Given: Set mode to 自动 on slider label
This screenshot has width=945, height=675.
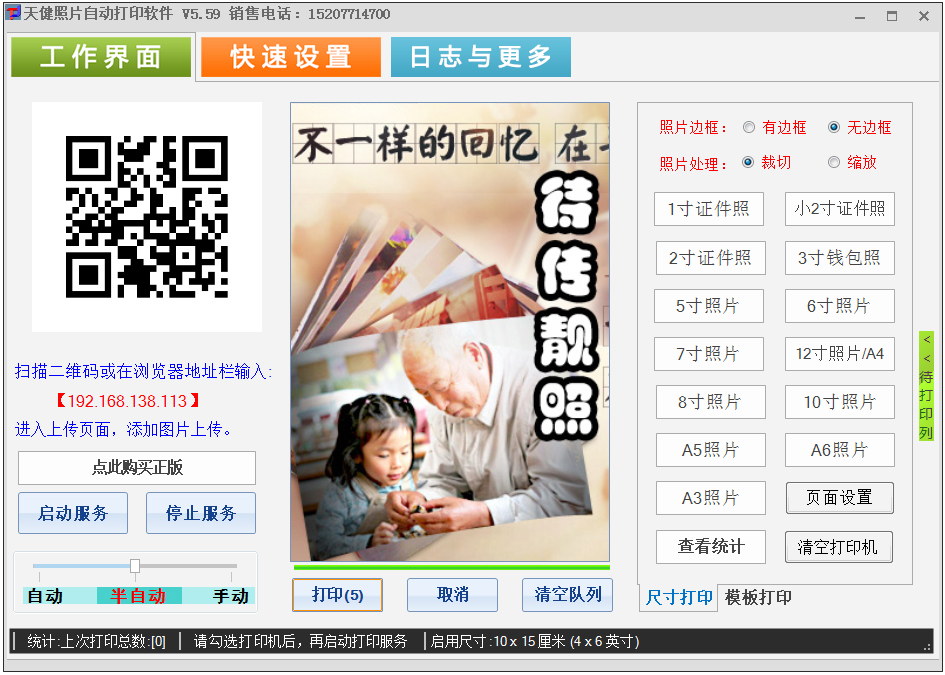Looking at the screenshot, I should [45, 596].
